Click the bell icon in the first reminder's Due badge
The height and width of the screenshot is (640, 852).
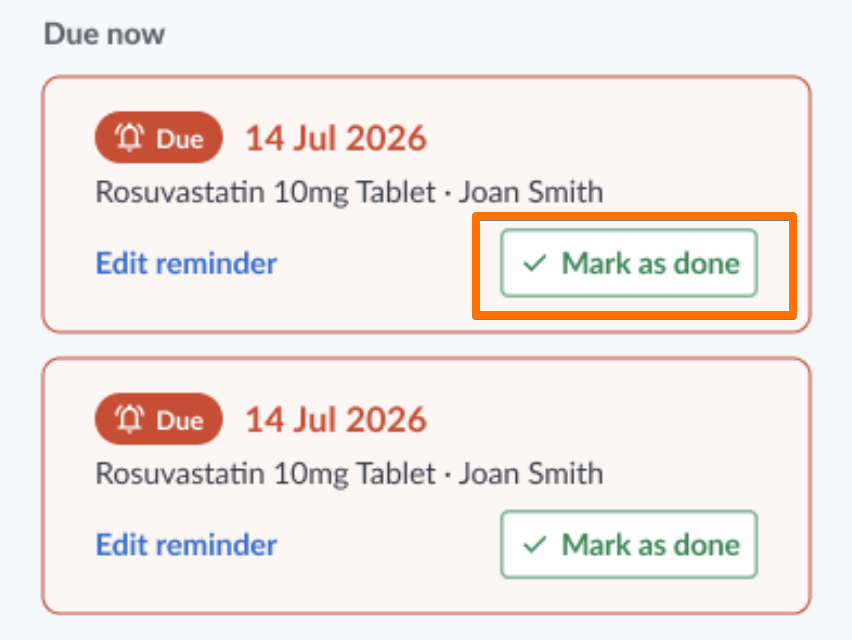129,137
